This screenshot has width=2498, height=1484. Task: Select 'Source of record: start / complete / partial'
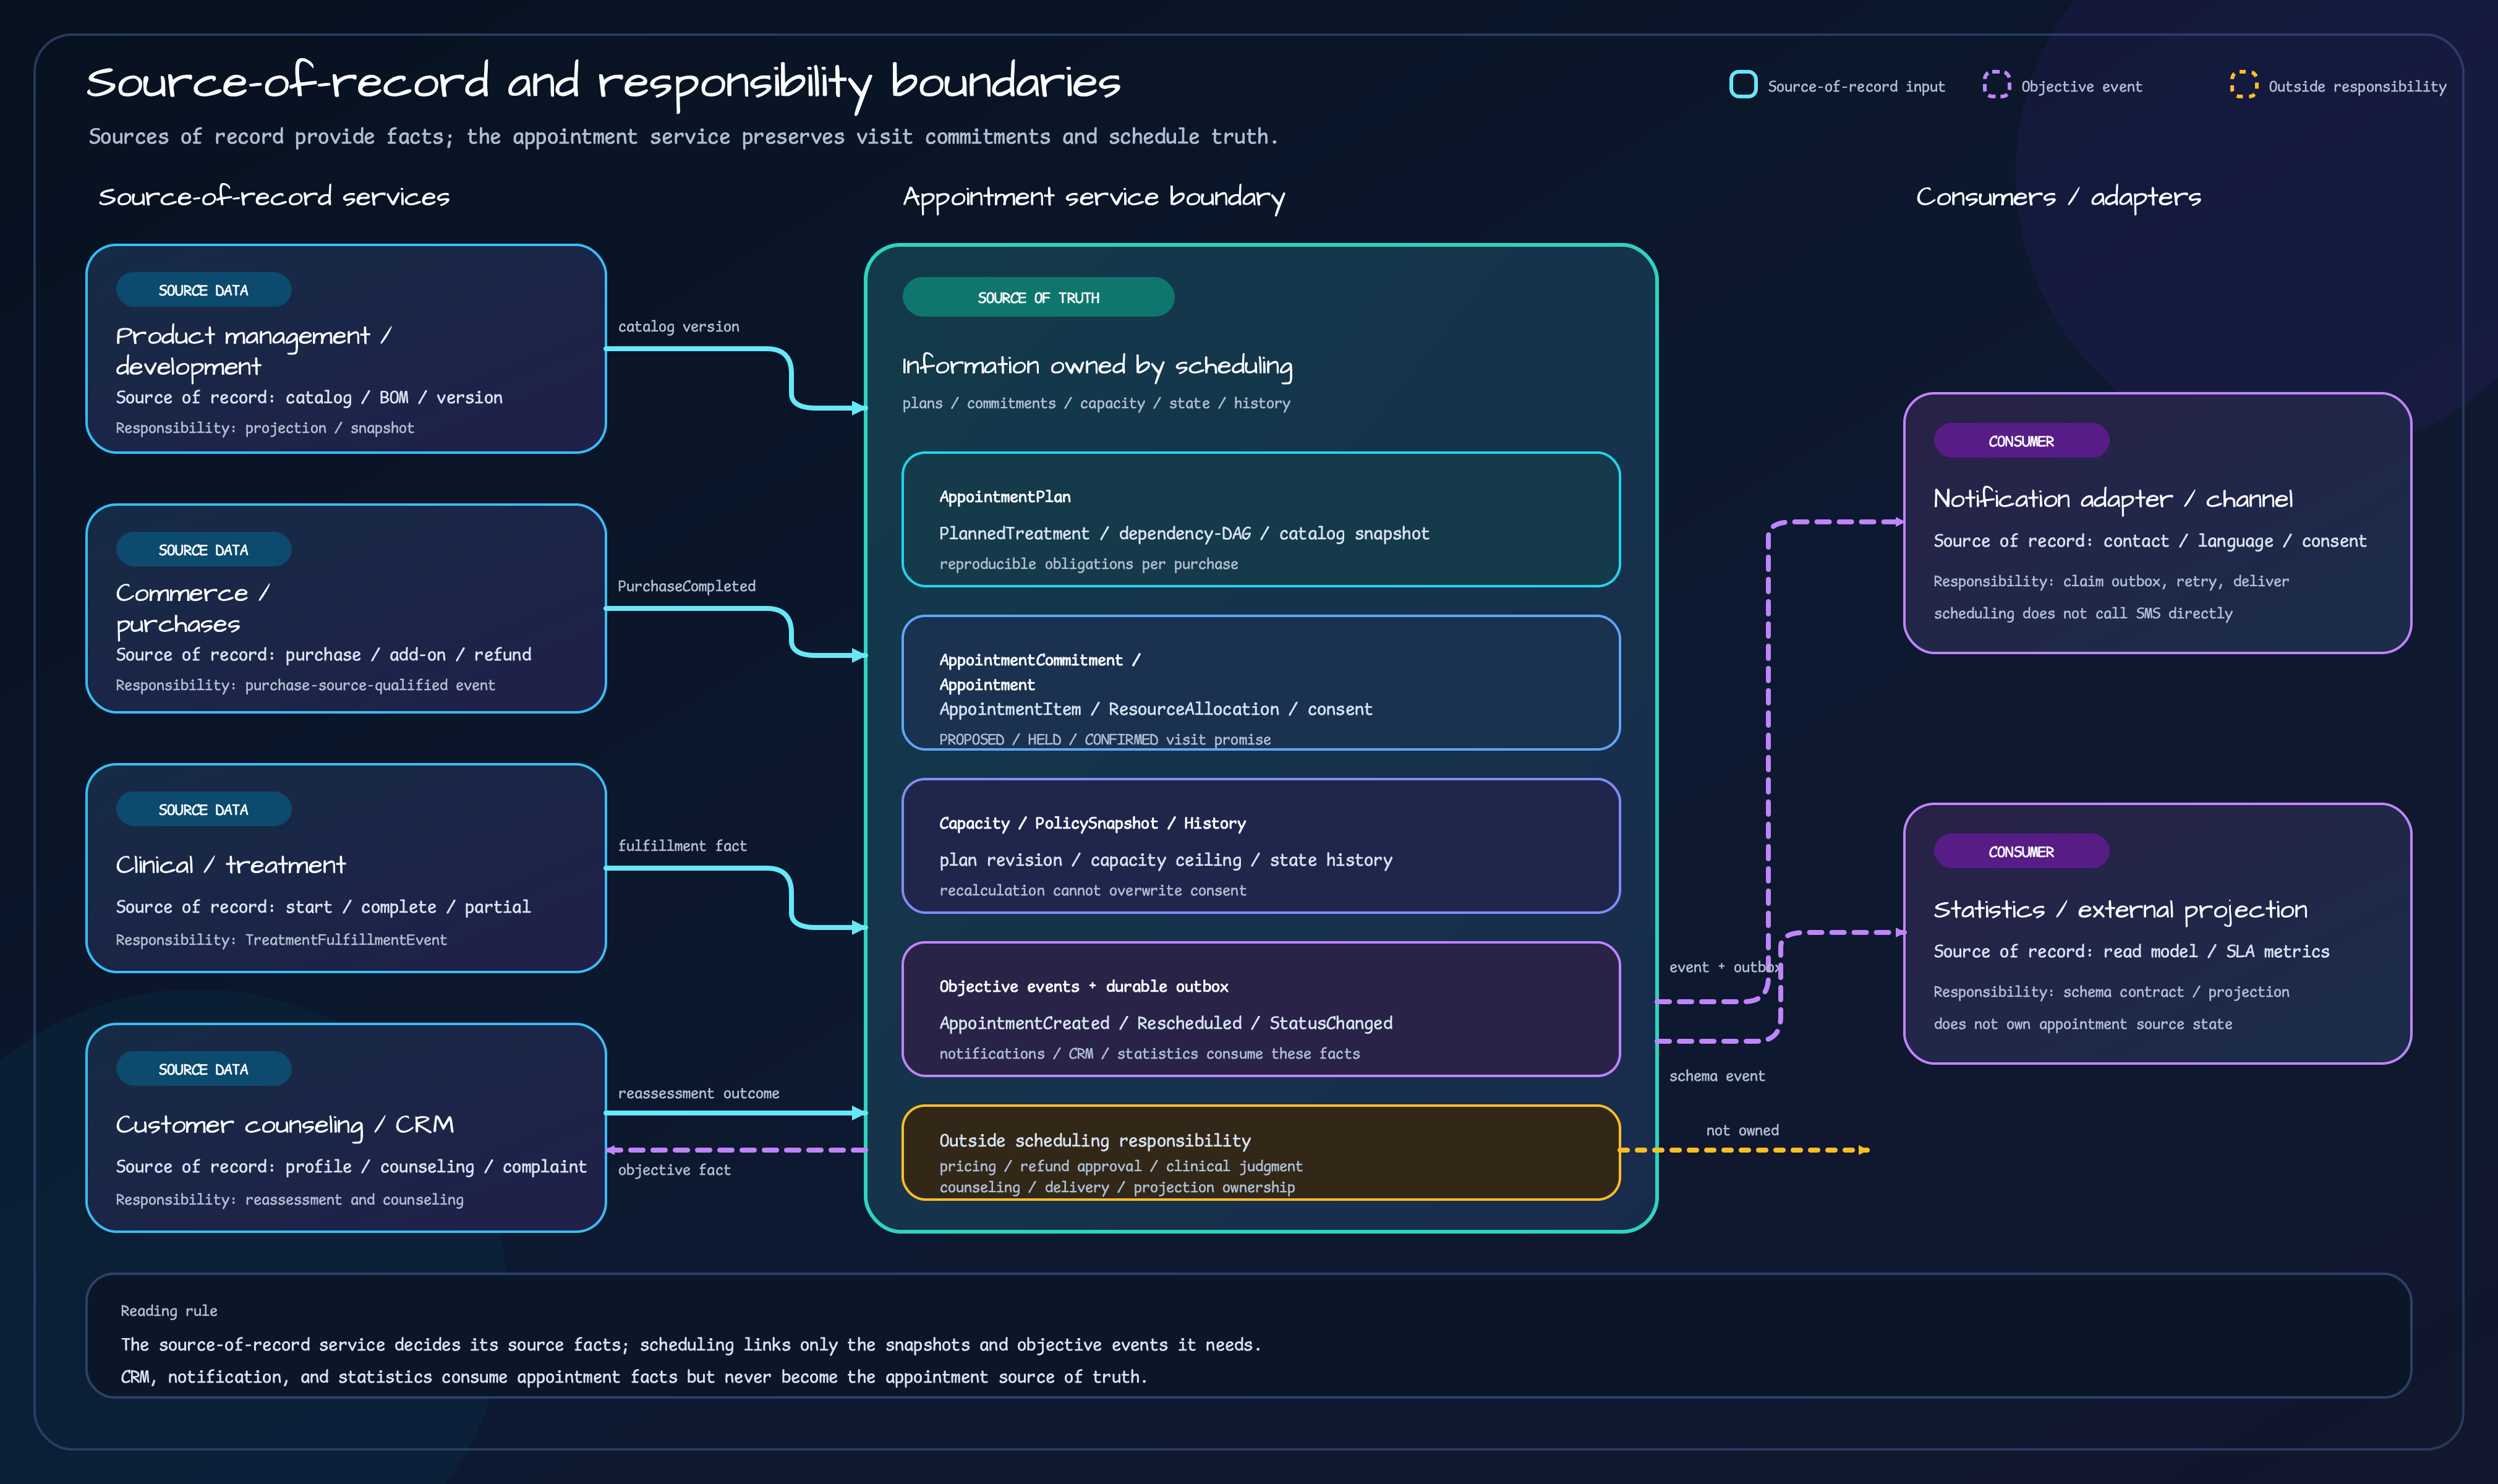(323, 907)
